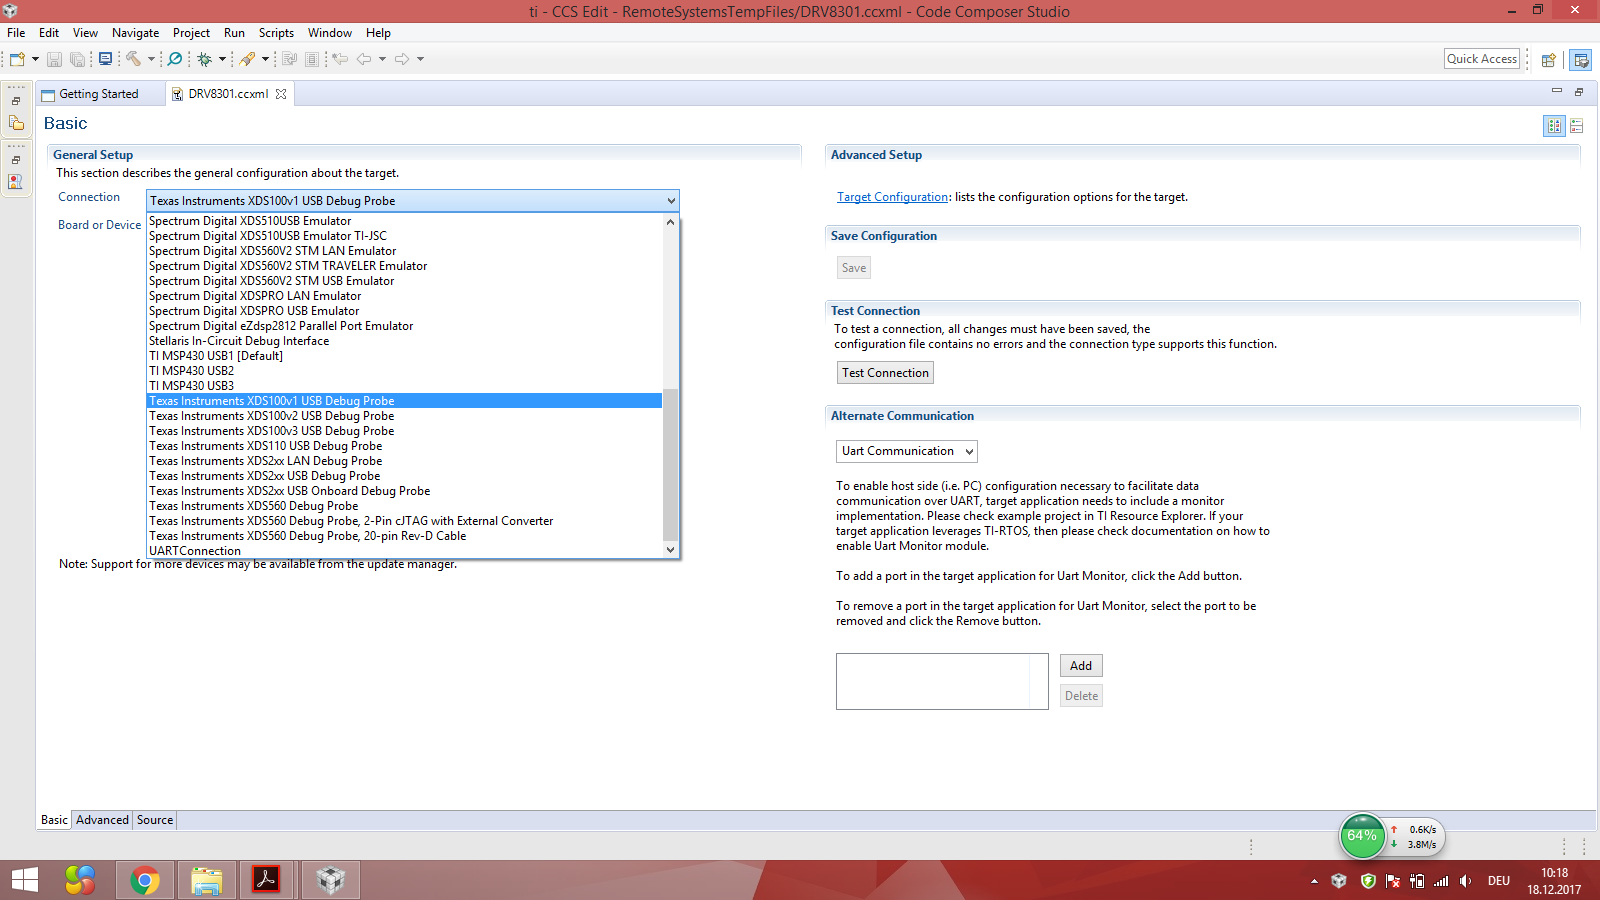The height and width of the screenshot is (900, 1600).
Task: Select Texas Instruments XDS2xx USB Onboard Debug Probe
Action: click(404, 491)
